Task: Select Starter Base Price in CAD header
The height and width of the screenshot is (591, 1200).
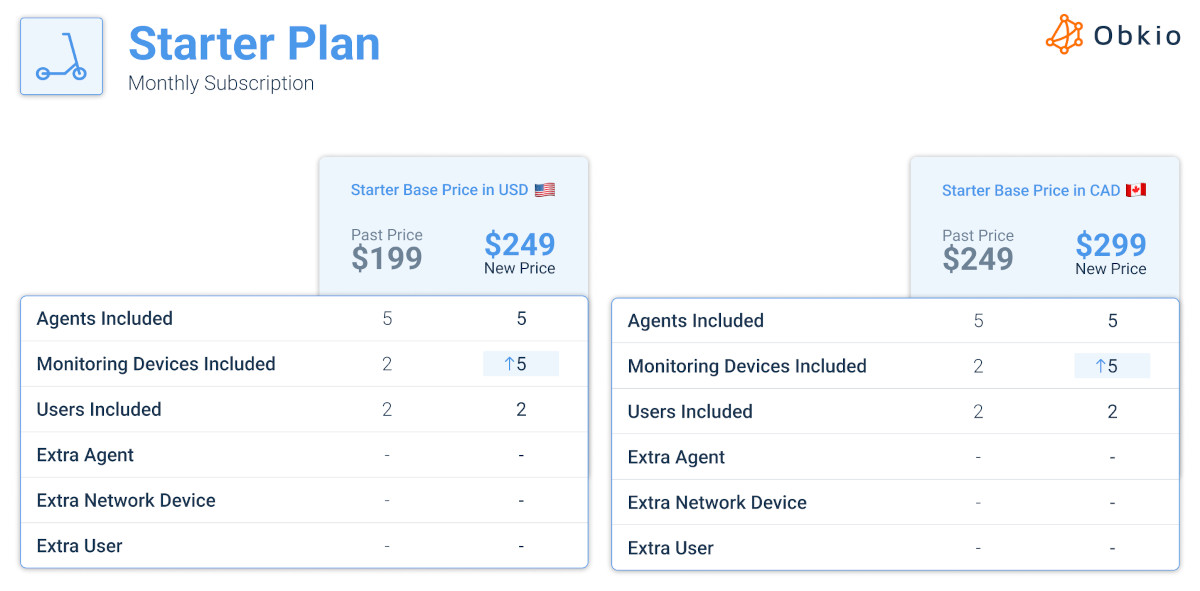Action: pyautogui.click(x=1031, y=190)
